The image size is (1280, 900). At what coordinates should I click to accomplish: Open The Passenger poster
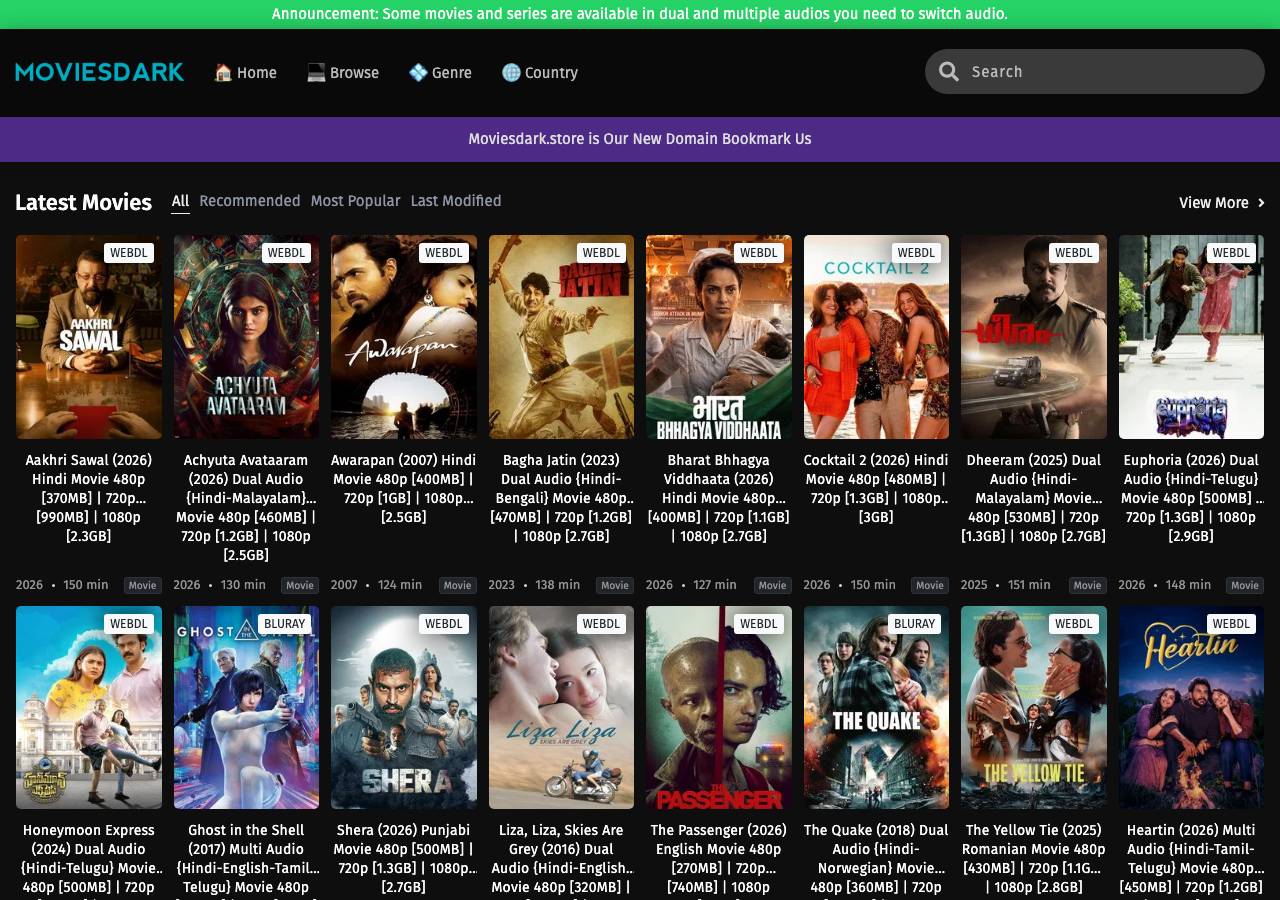click(719, 707)
